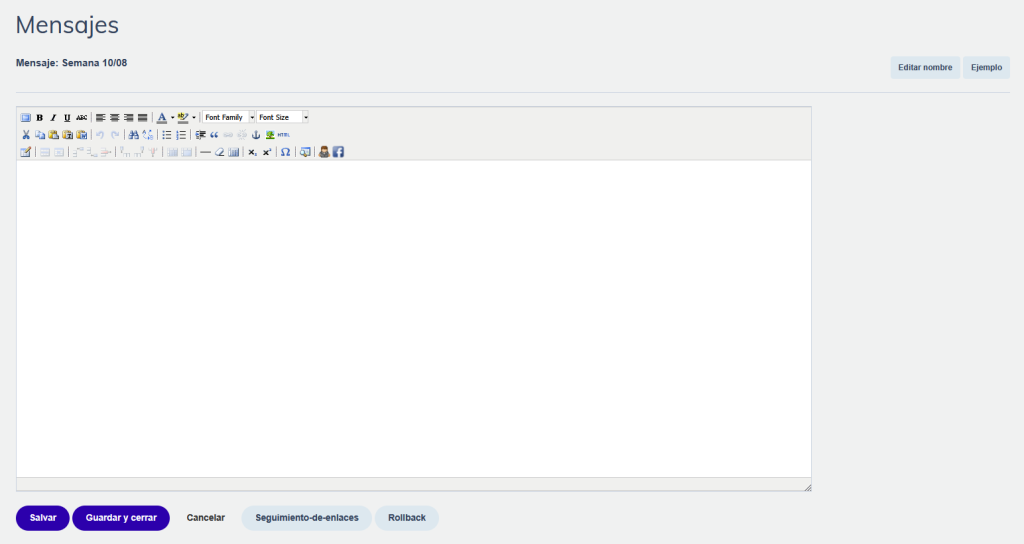
Task: Apply superscript formatting
Action: coord(267,152)
